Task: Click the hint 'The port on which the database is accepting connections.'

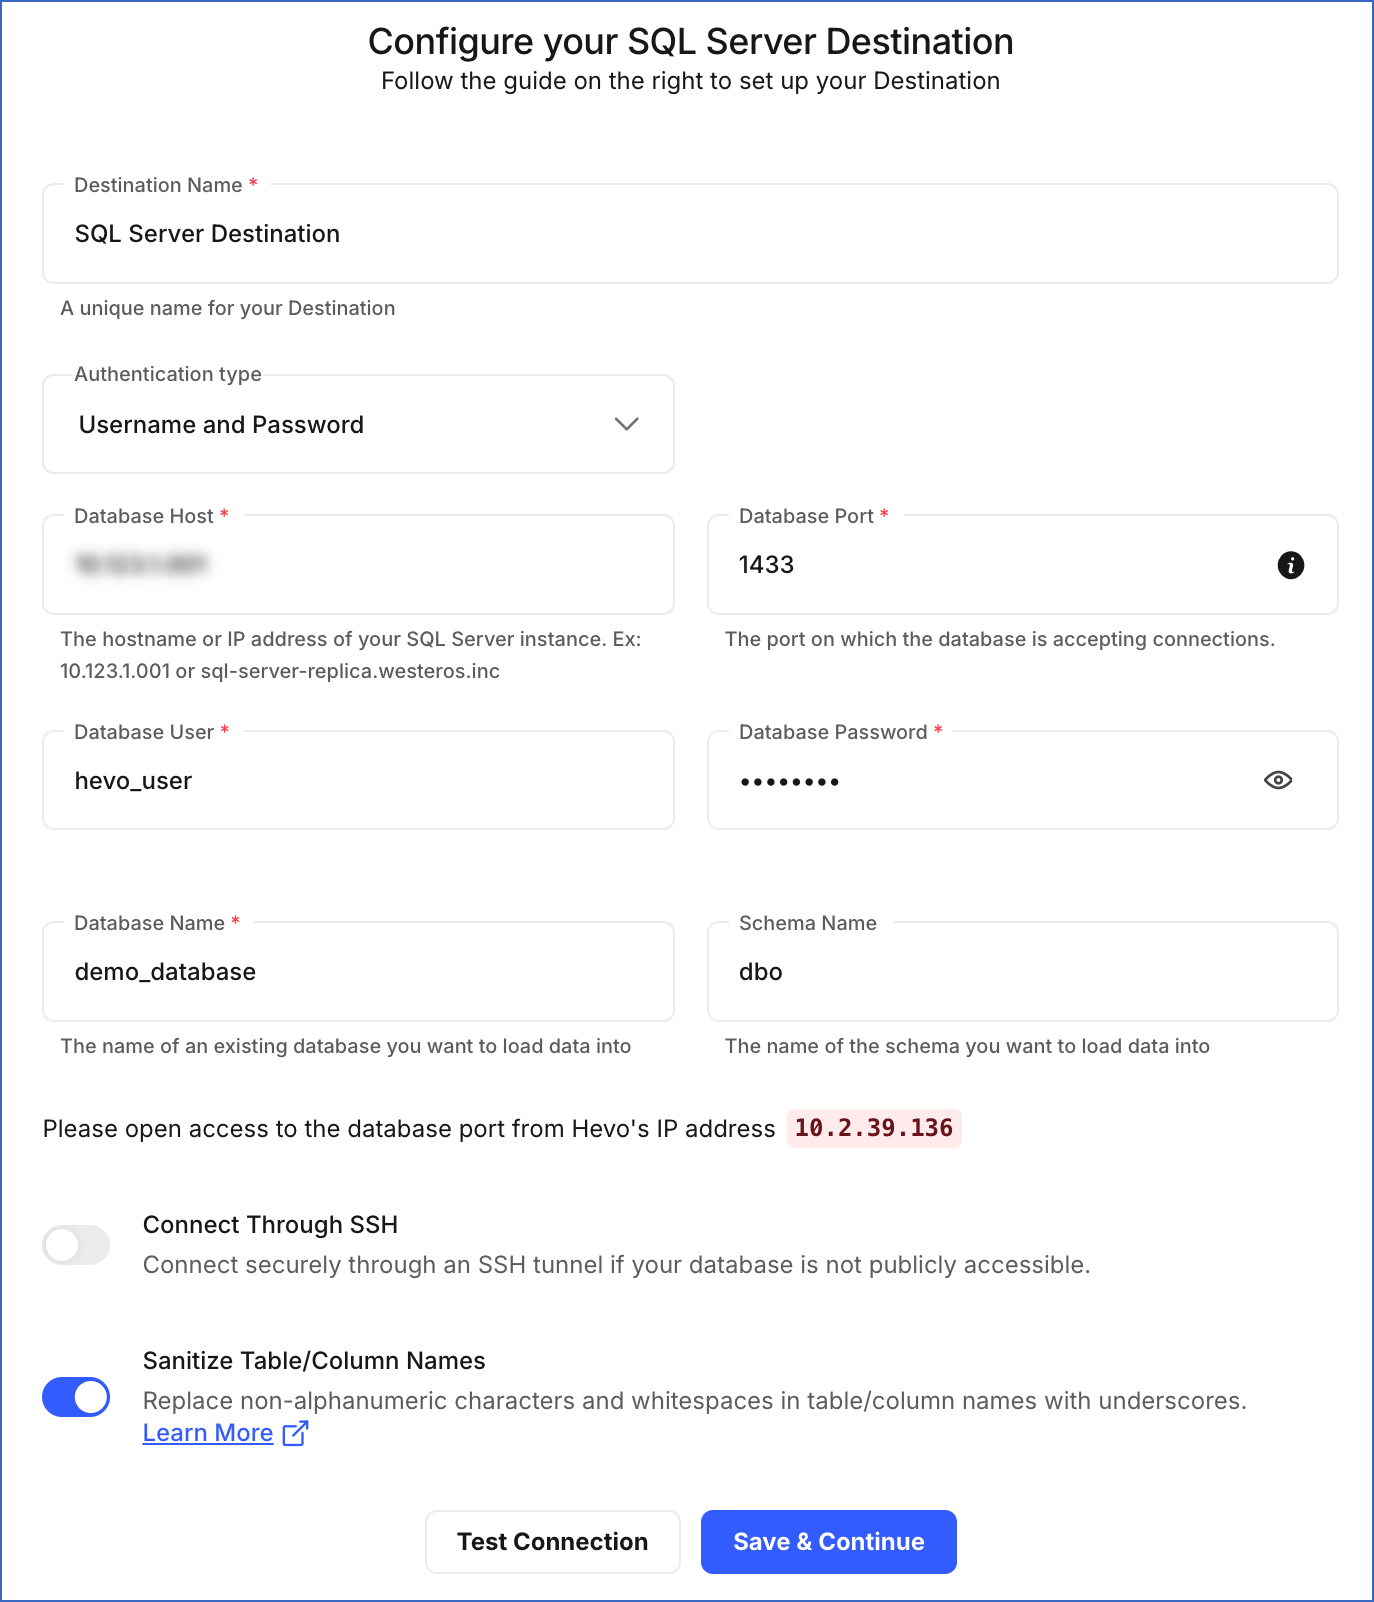Action: (x=1000, y=639)
